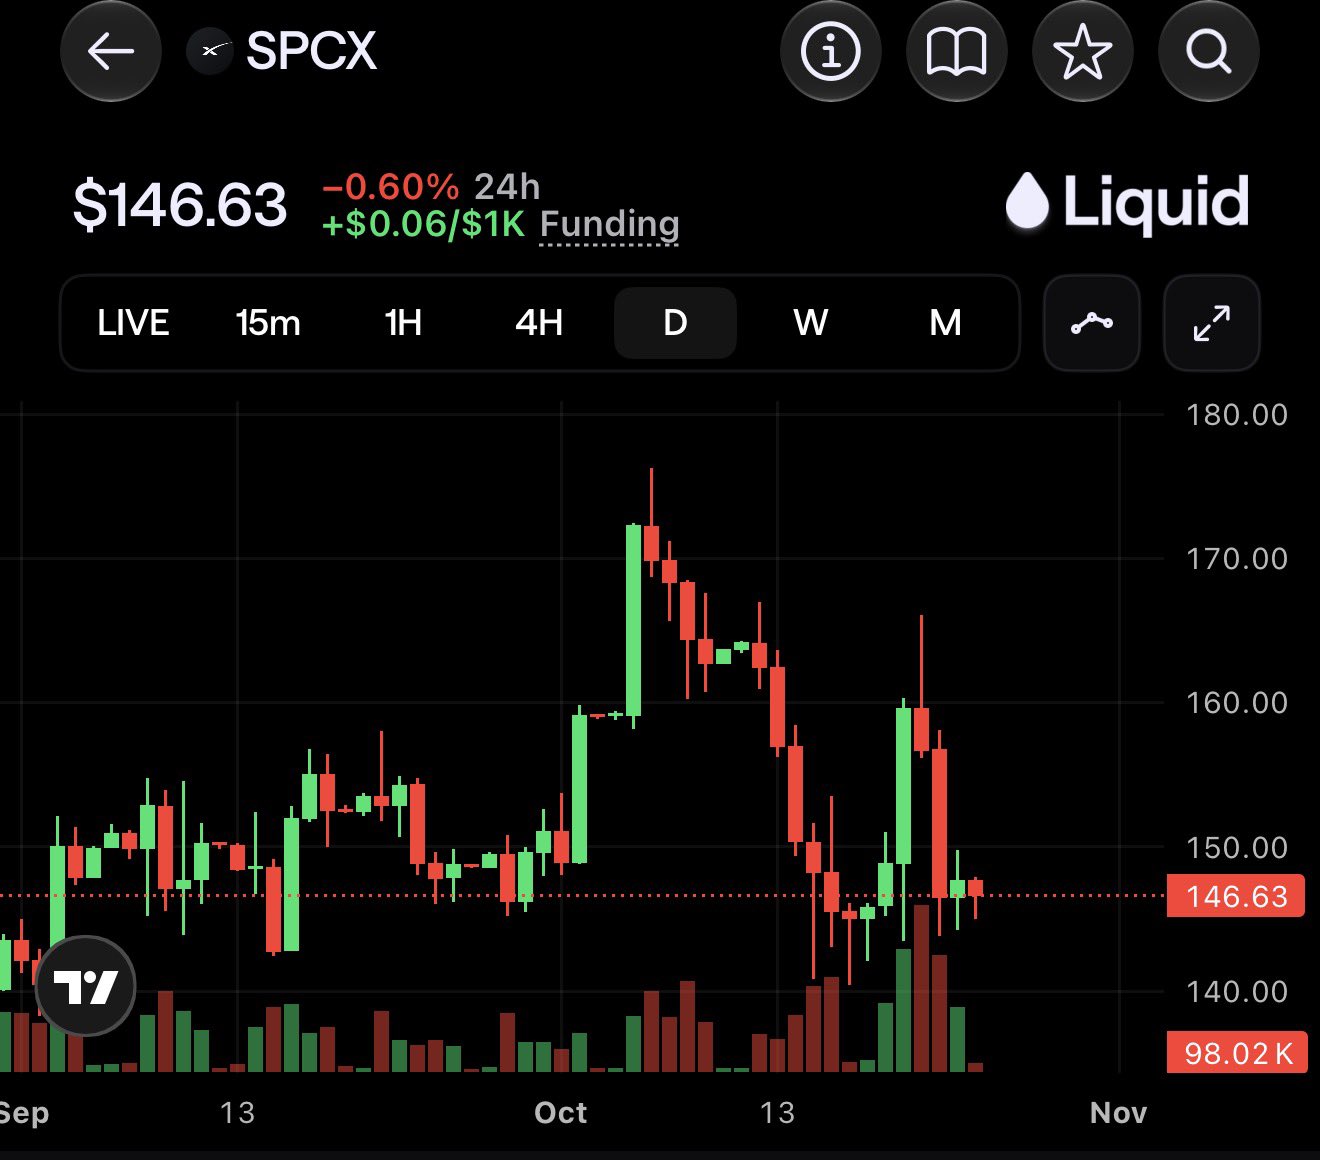The image size is (1320, 1160).
Task: Click the SPCX token logo
Action: (x=210, y=50)
